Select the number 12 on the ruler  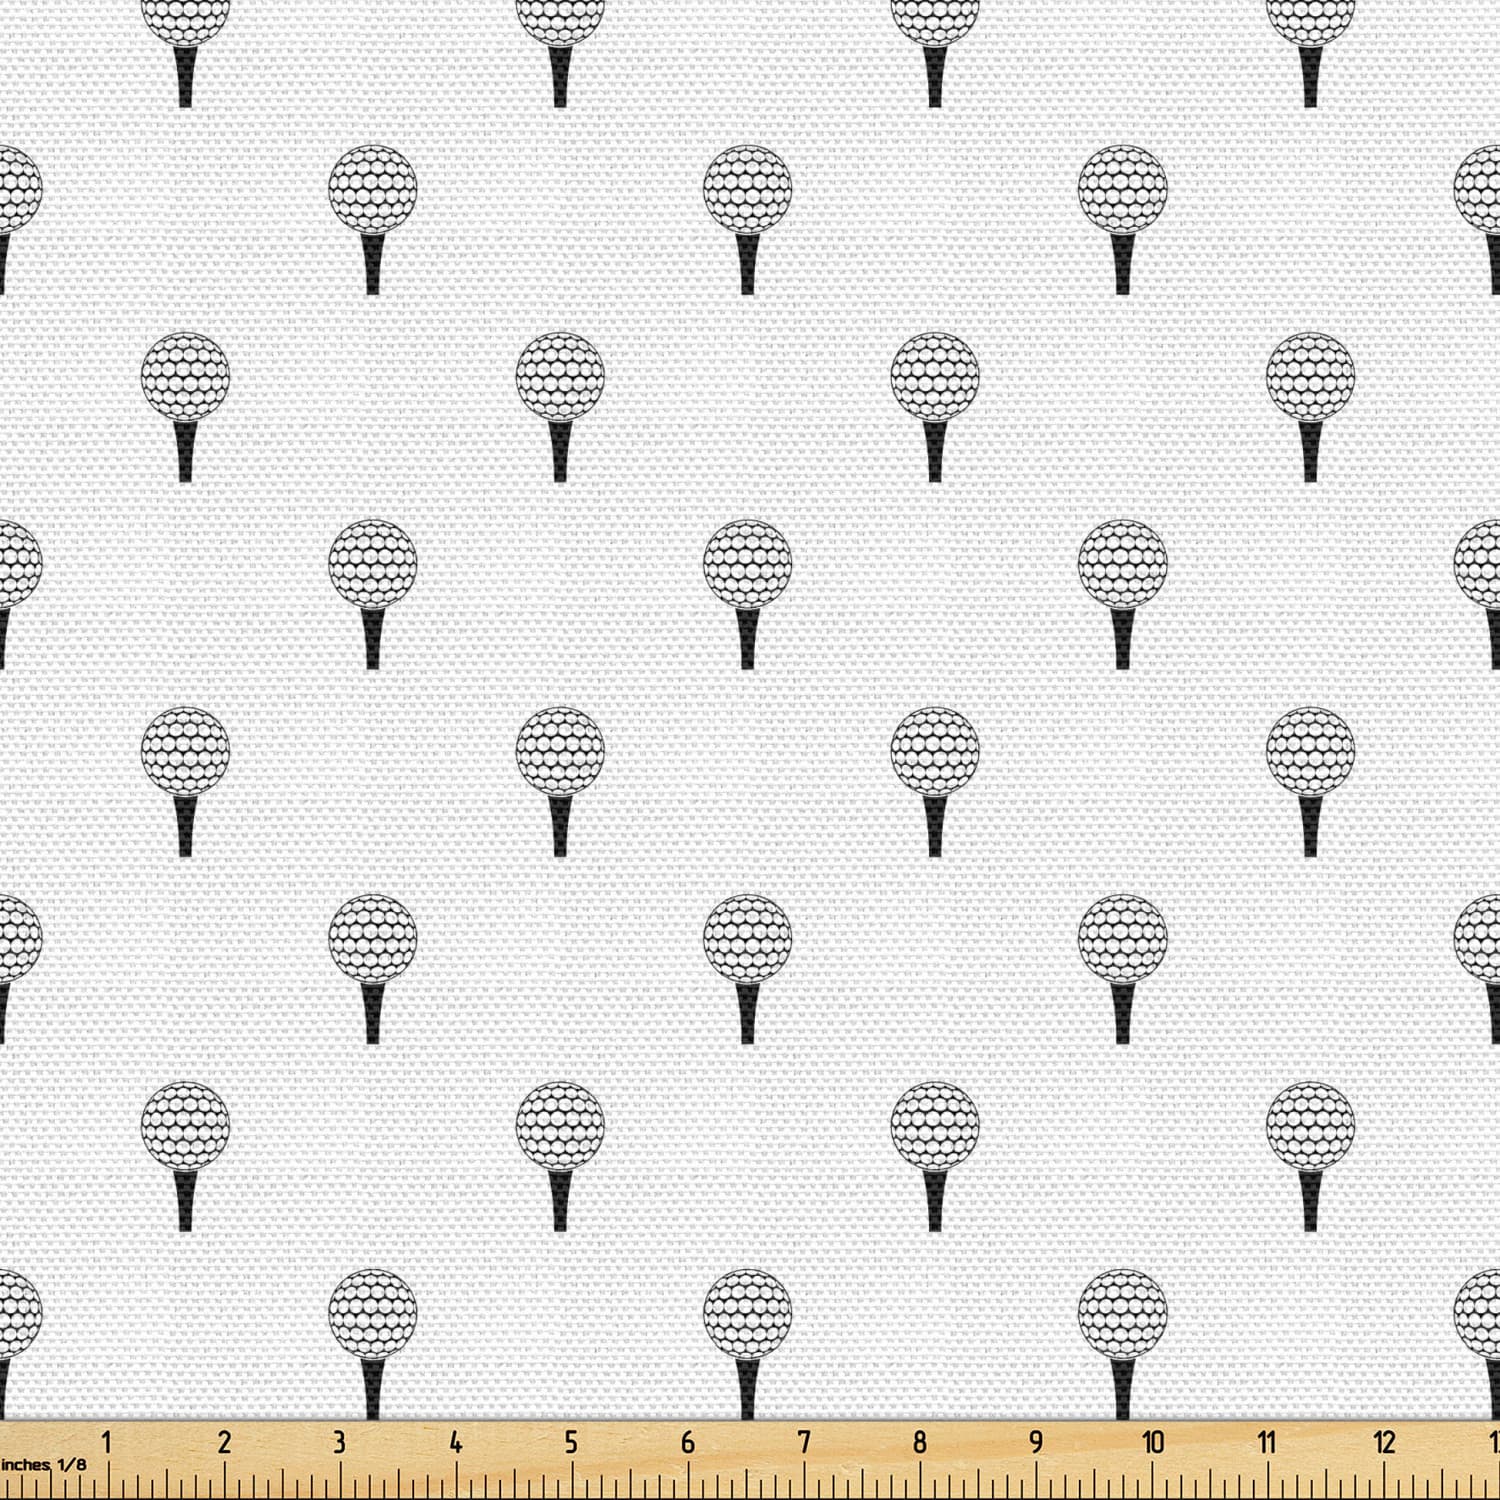(x=1384, y=1442)
